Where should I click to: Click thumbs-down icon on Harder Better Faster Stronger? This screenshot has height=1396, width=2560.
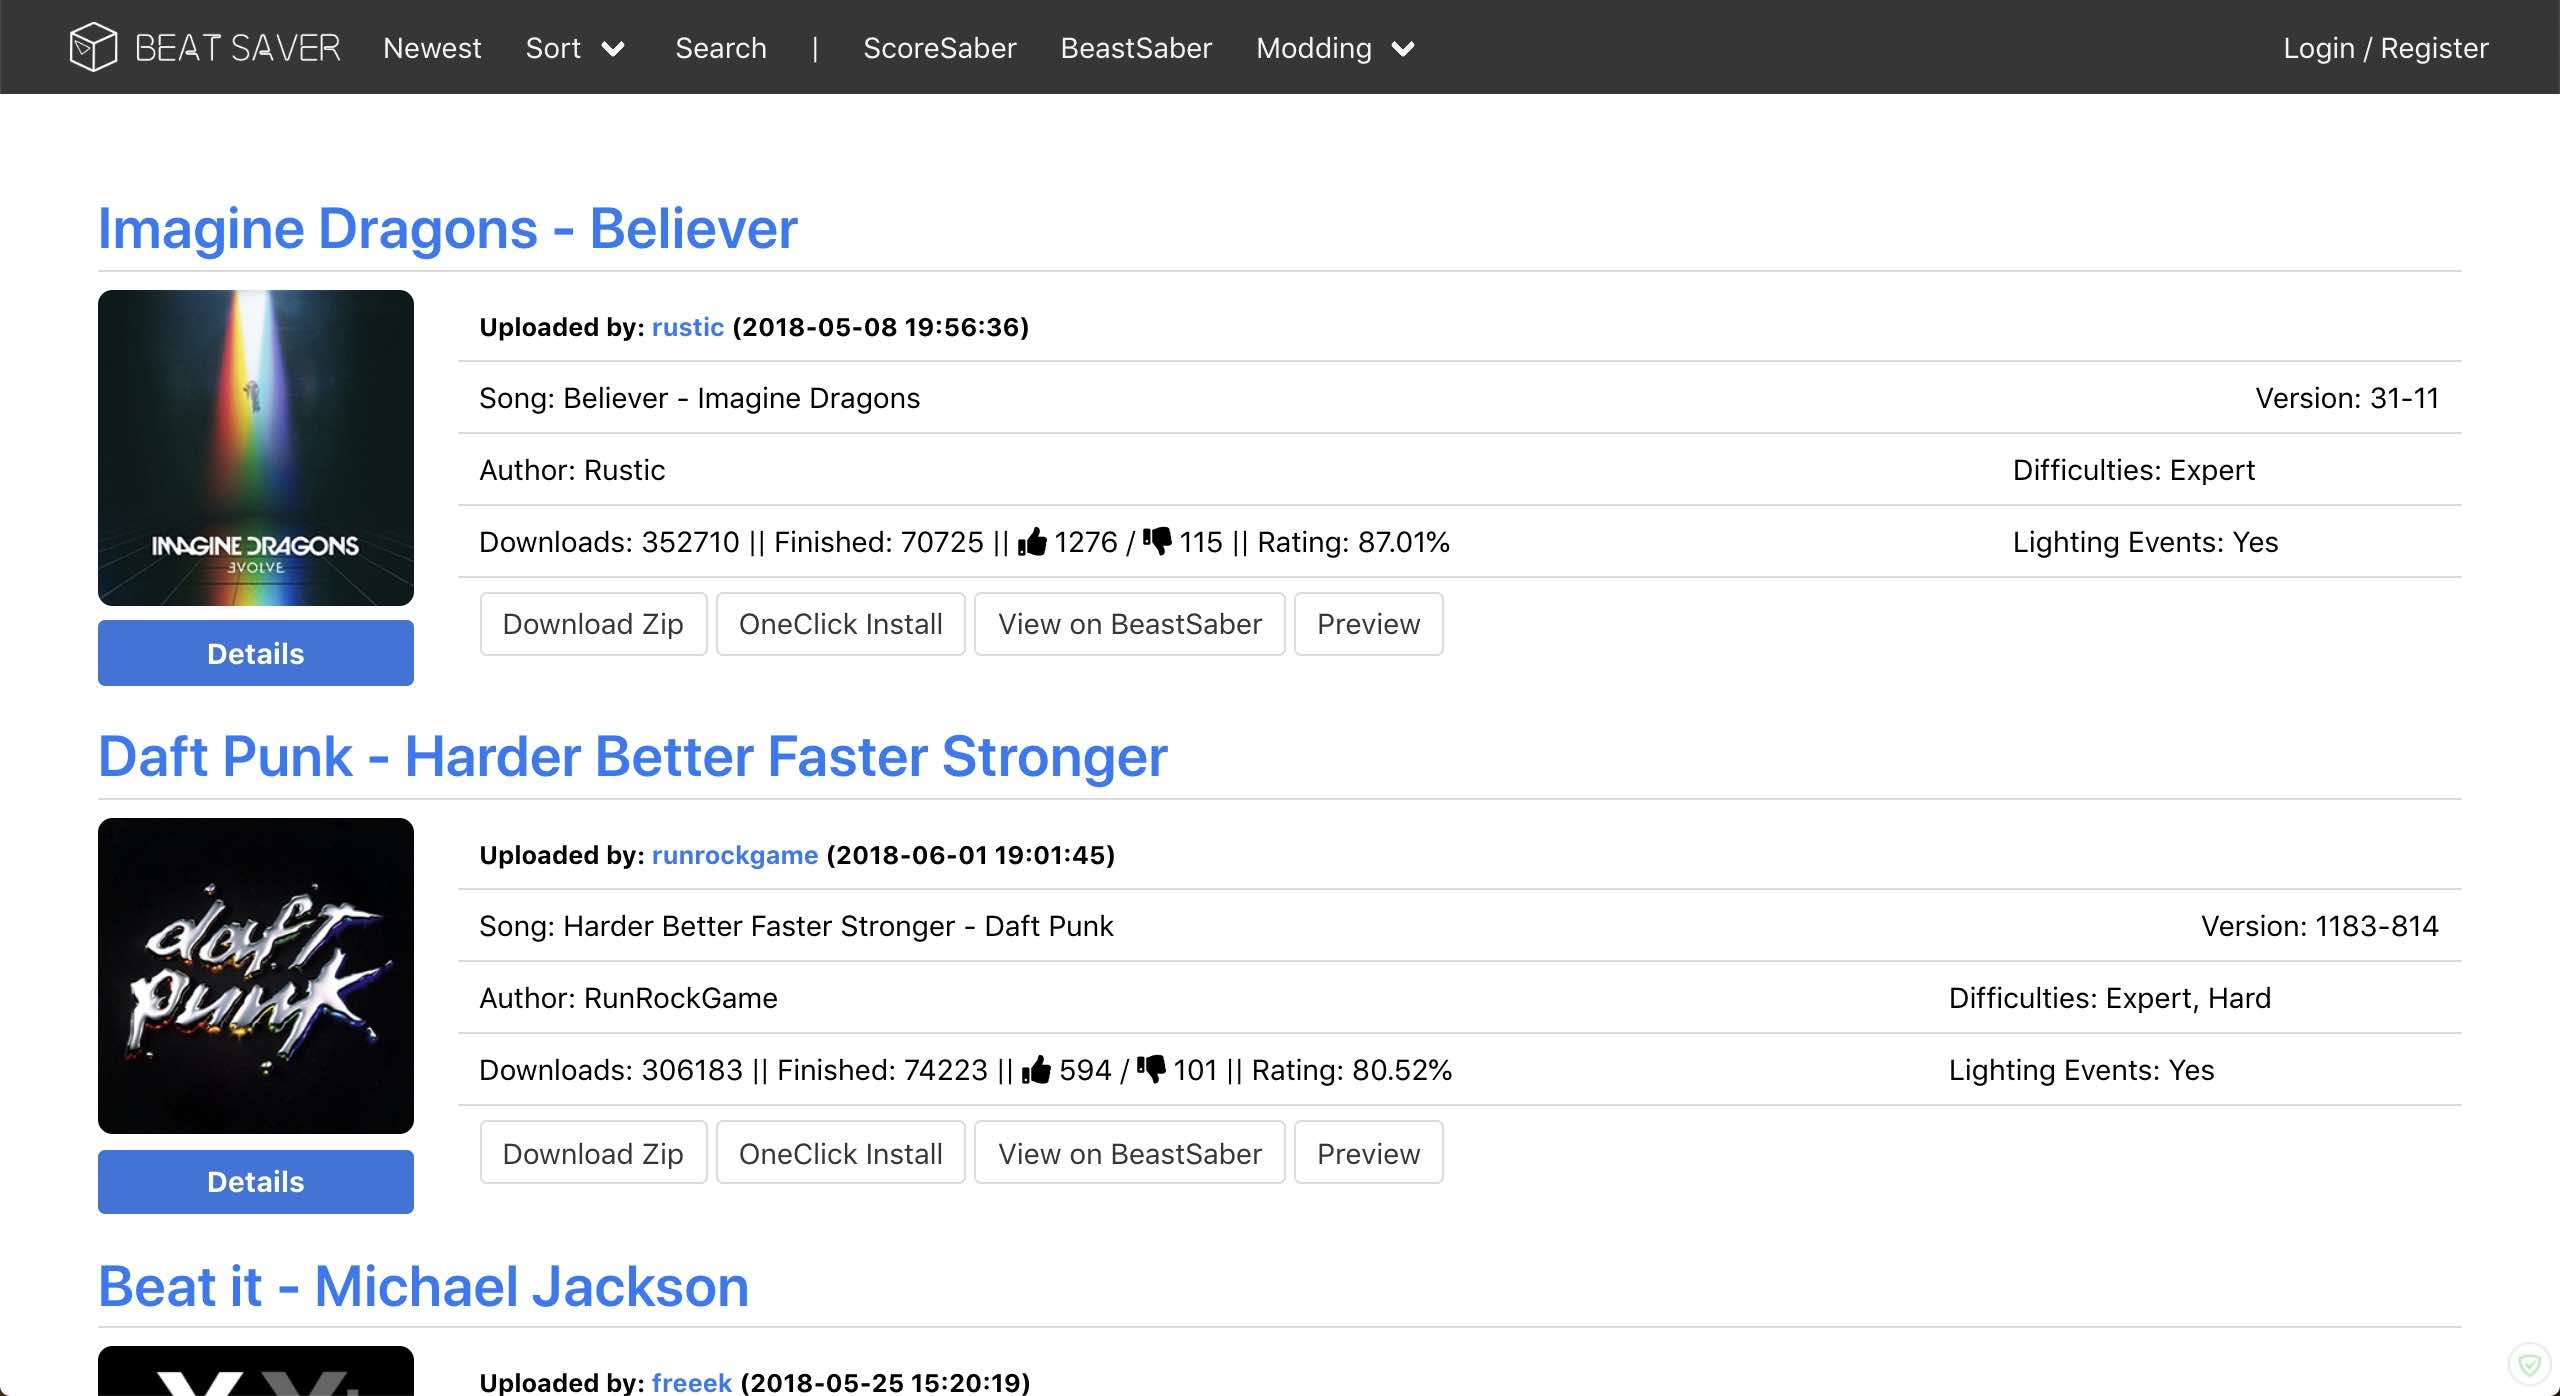[x=1151, y=1069]
